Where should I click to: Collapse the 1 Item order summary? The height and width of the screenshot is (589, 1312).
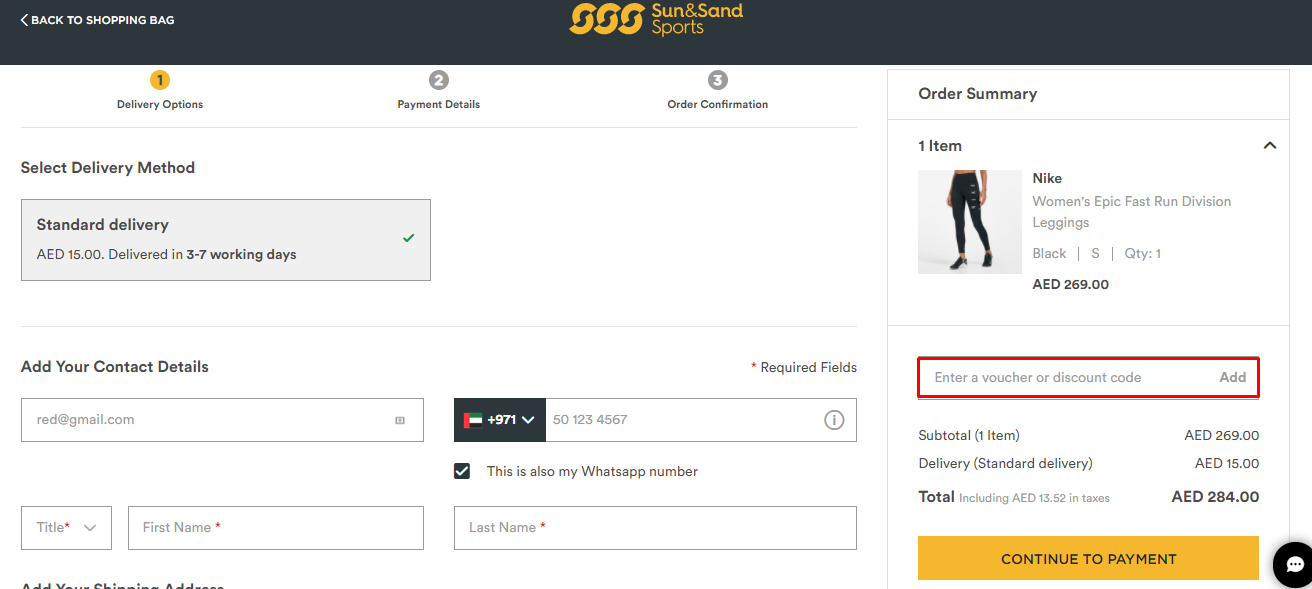tap(1270, 146)
